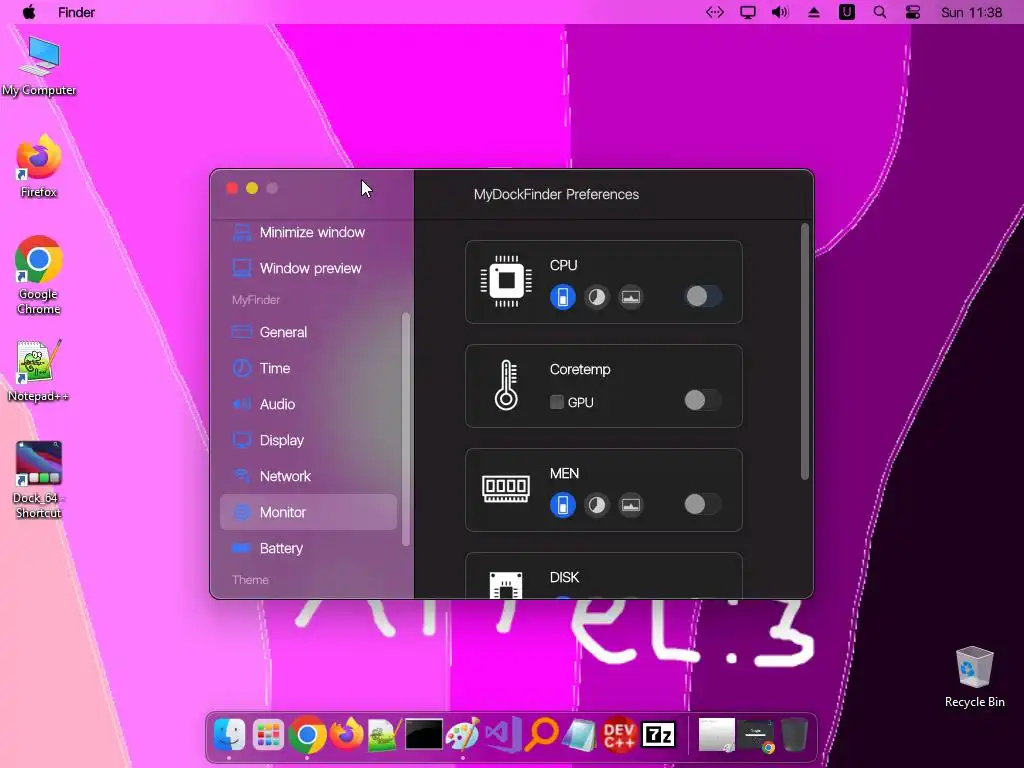Open the trash can in dock
This screenshot has width=1024, height=768.
[794, 735]
